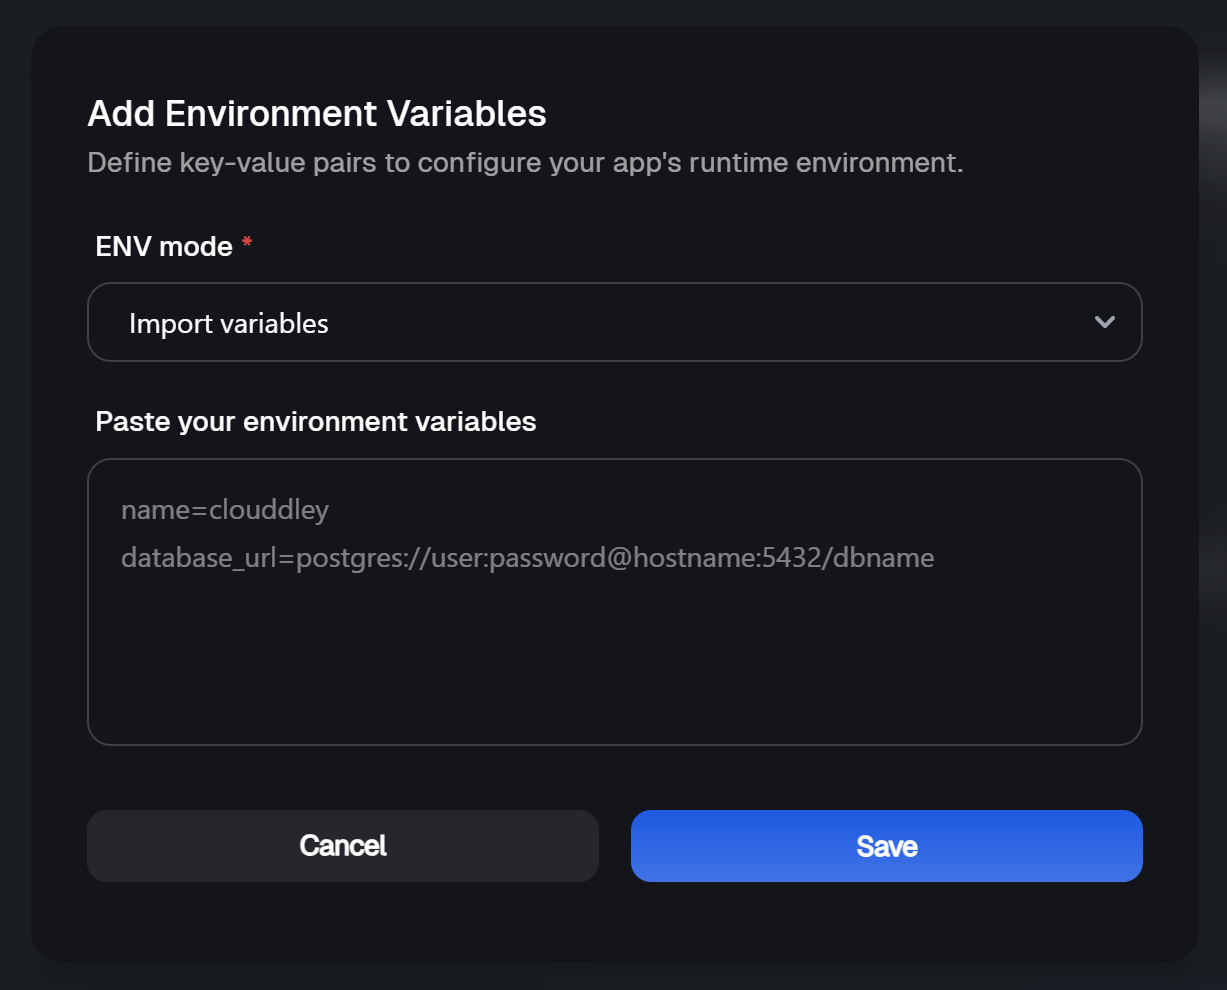Viewport: 1227px width, 990px height.
Task: Click the Add Environment Variables heading
Action: pyautogui.click(x=316, y=113)
